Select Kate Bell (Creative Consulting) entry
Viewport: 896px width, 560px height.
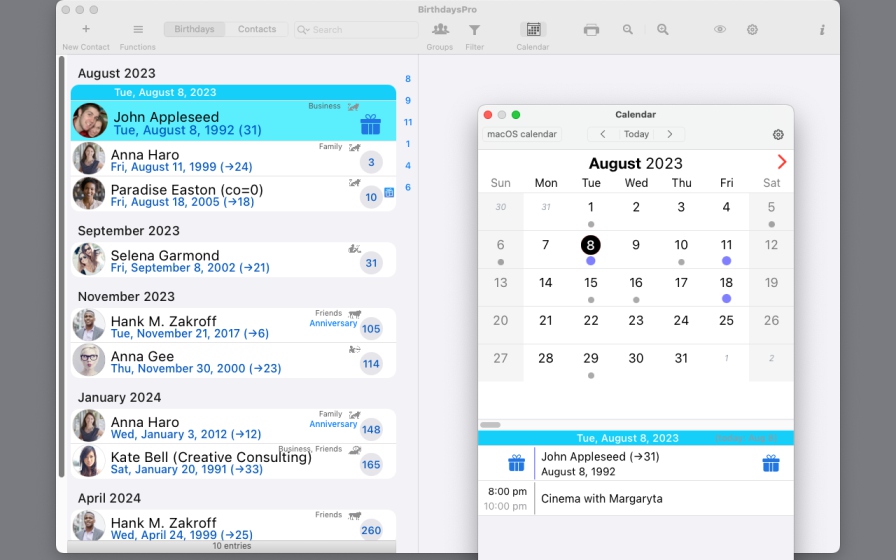[233, 461]
